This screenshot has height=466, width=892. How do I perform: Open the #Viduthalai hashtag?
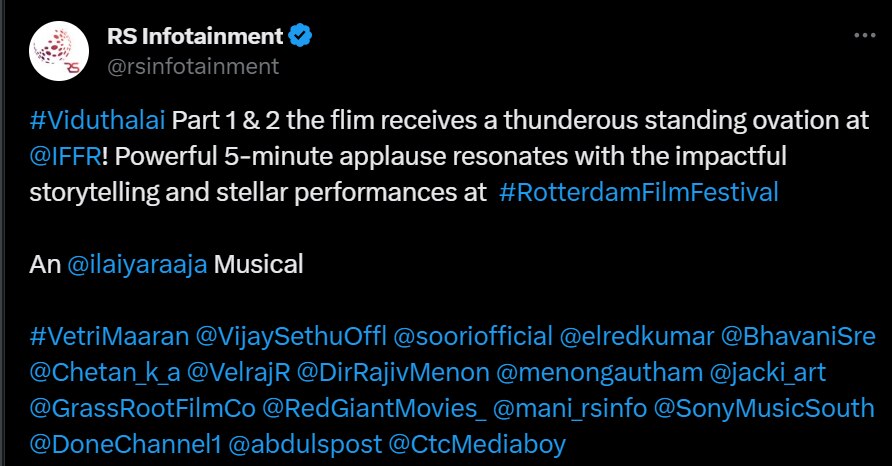click(x=99, y=122)
